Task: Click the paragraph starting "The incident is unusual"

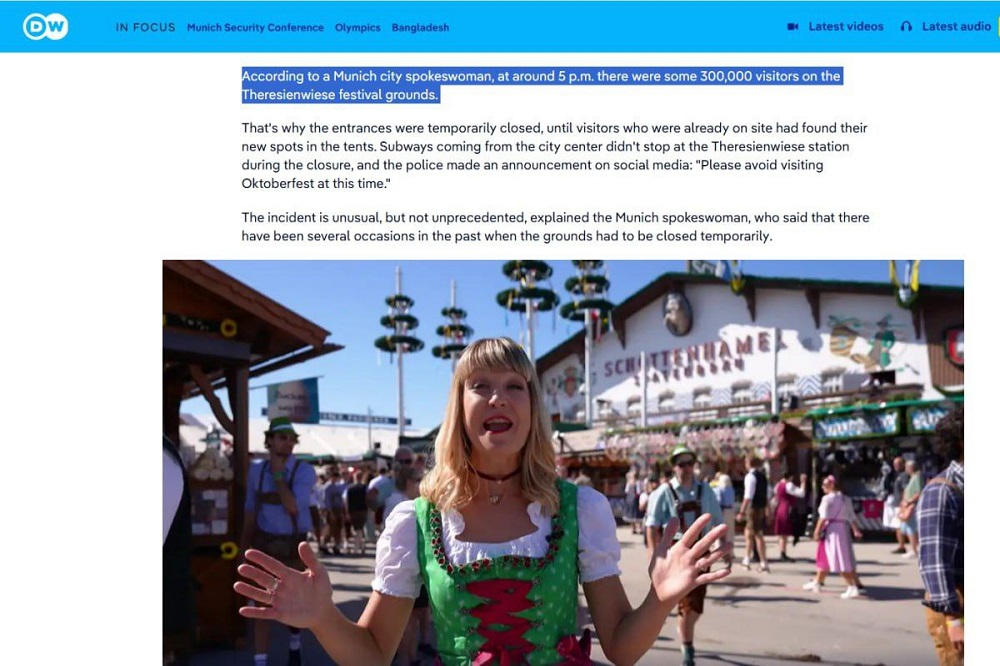Action: tap(555, 226)
